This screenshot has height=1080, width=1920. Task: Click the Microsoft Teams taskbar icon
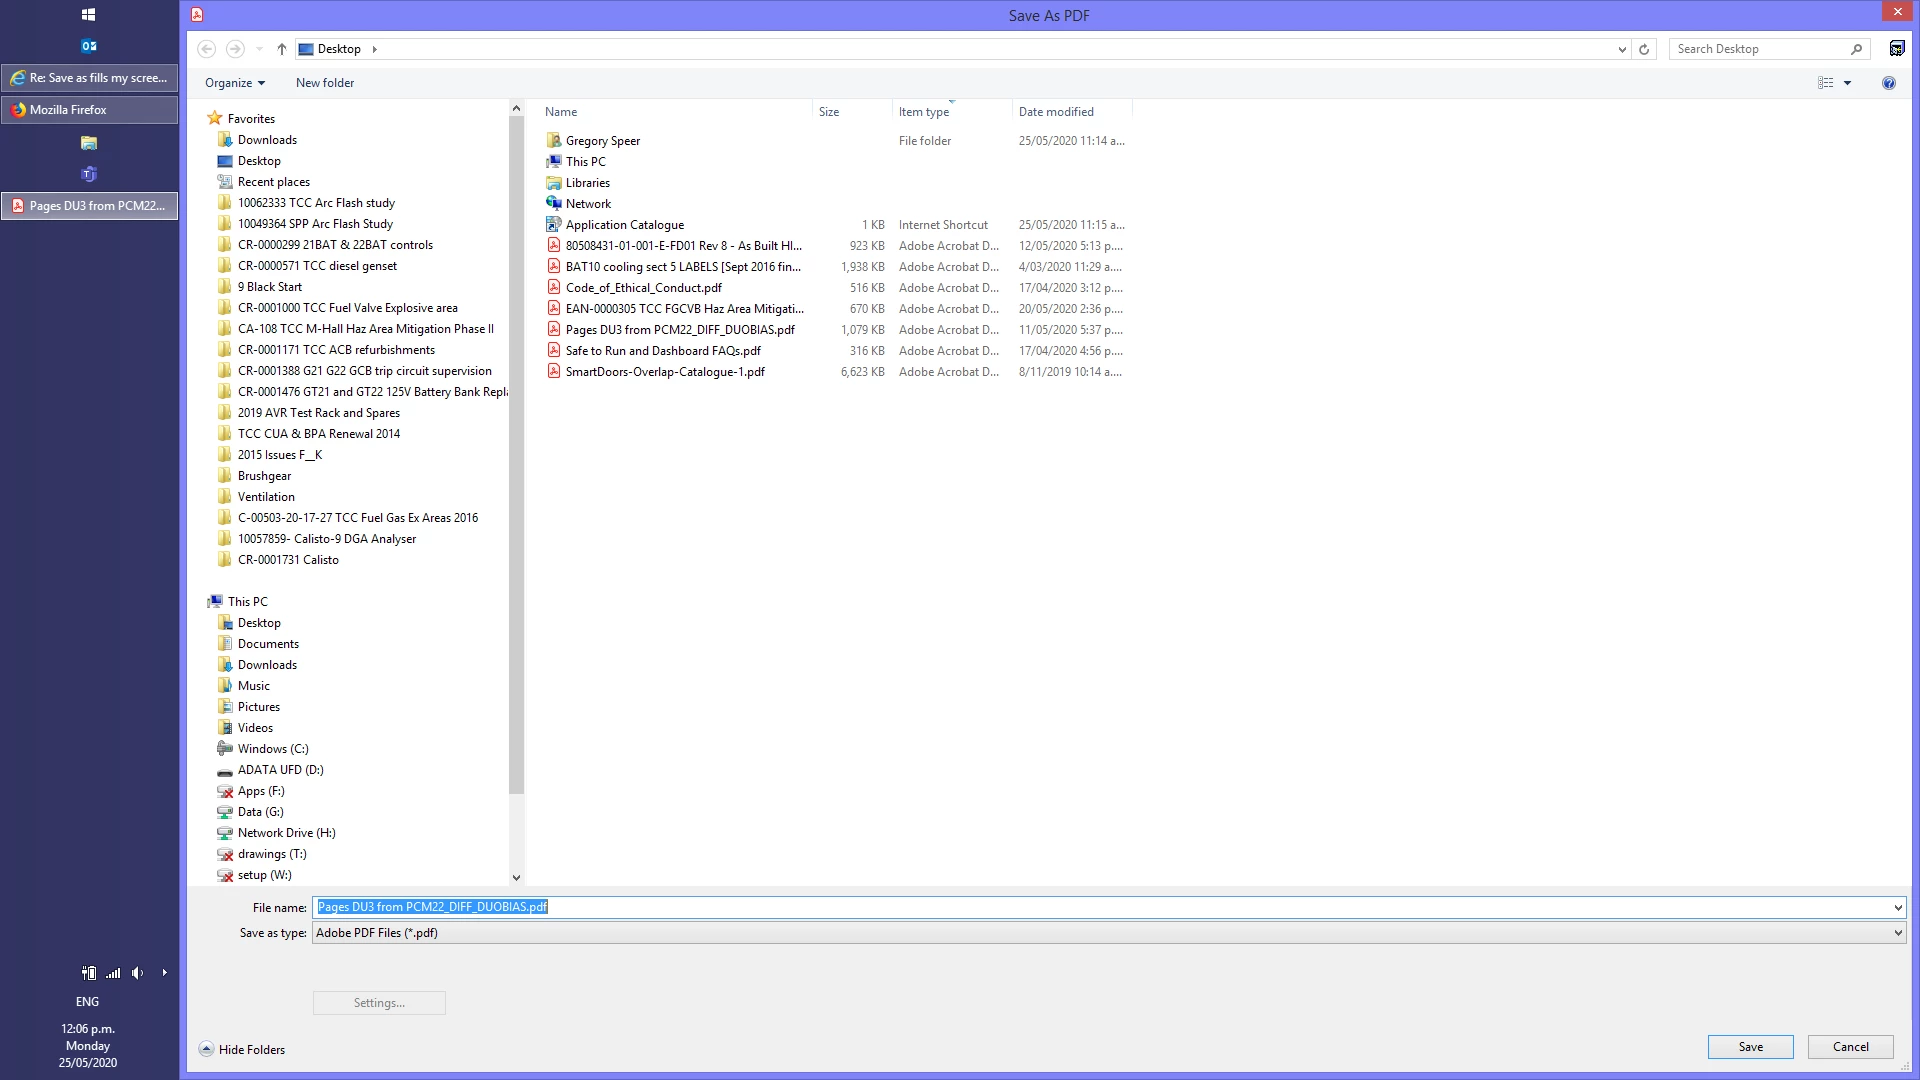[88, 174]
